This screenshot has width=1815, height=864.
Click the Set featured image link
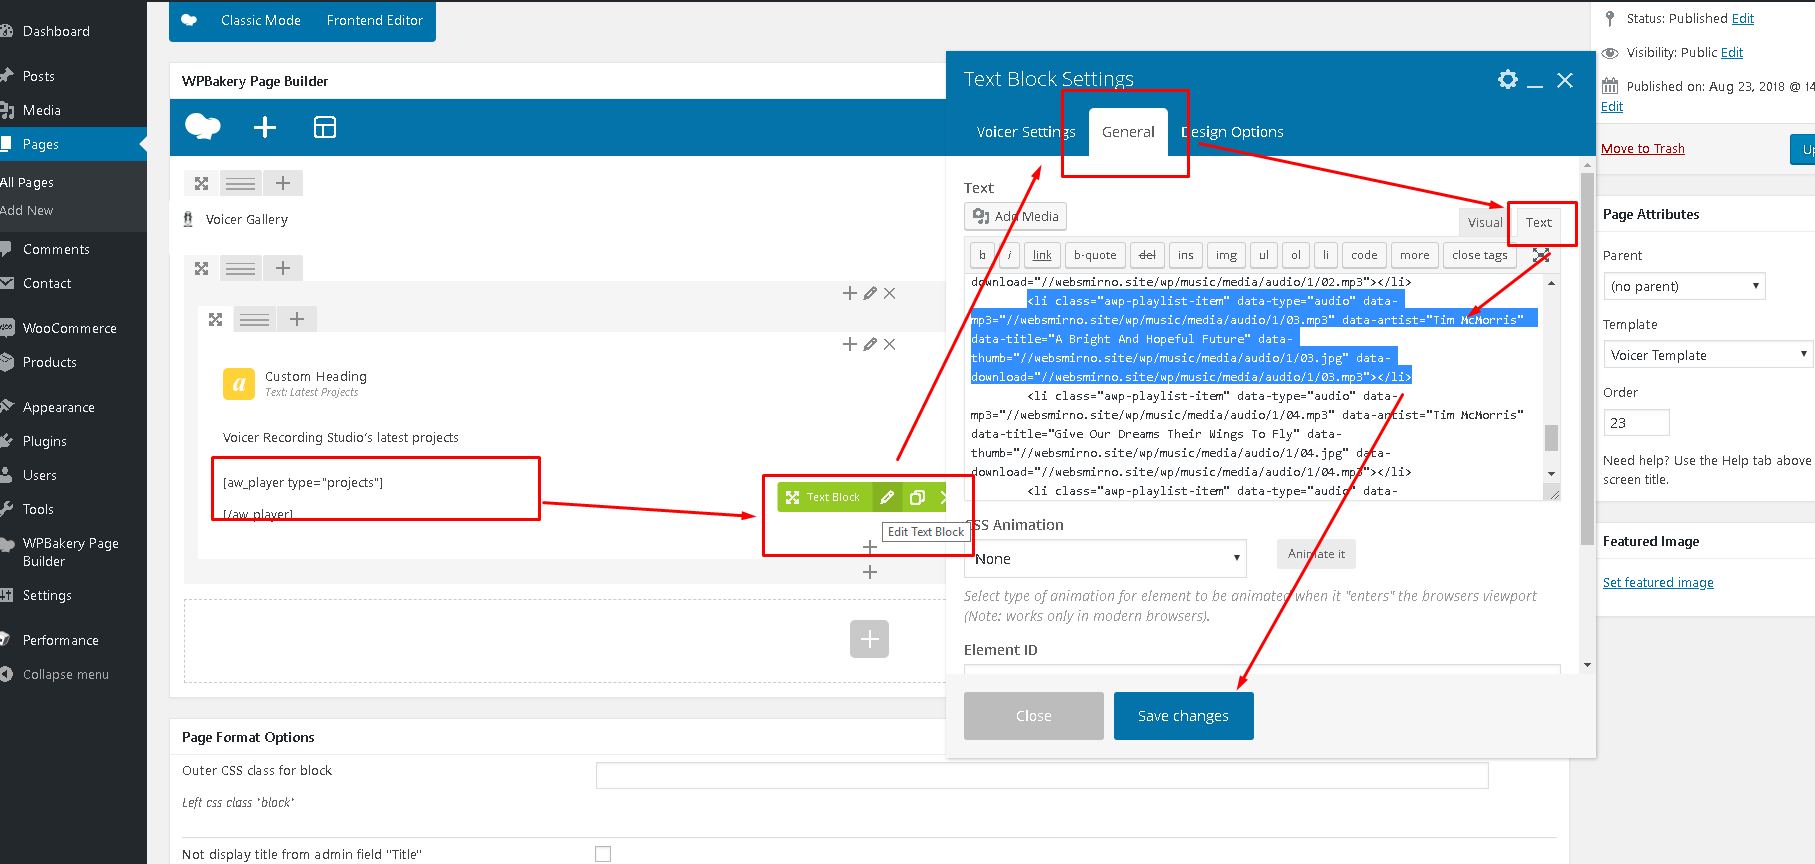pyautogui.click(x=1658, y=583)
